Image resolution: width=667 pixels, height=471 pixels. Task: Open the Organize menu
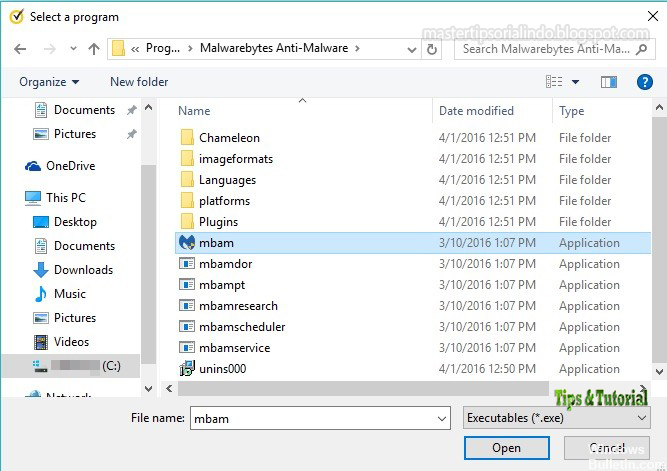tap(49, 82)
